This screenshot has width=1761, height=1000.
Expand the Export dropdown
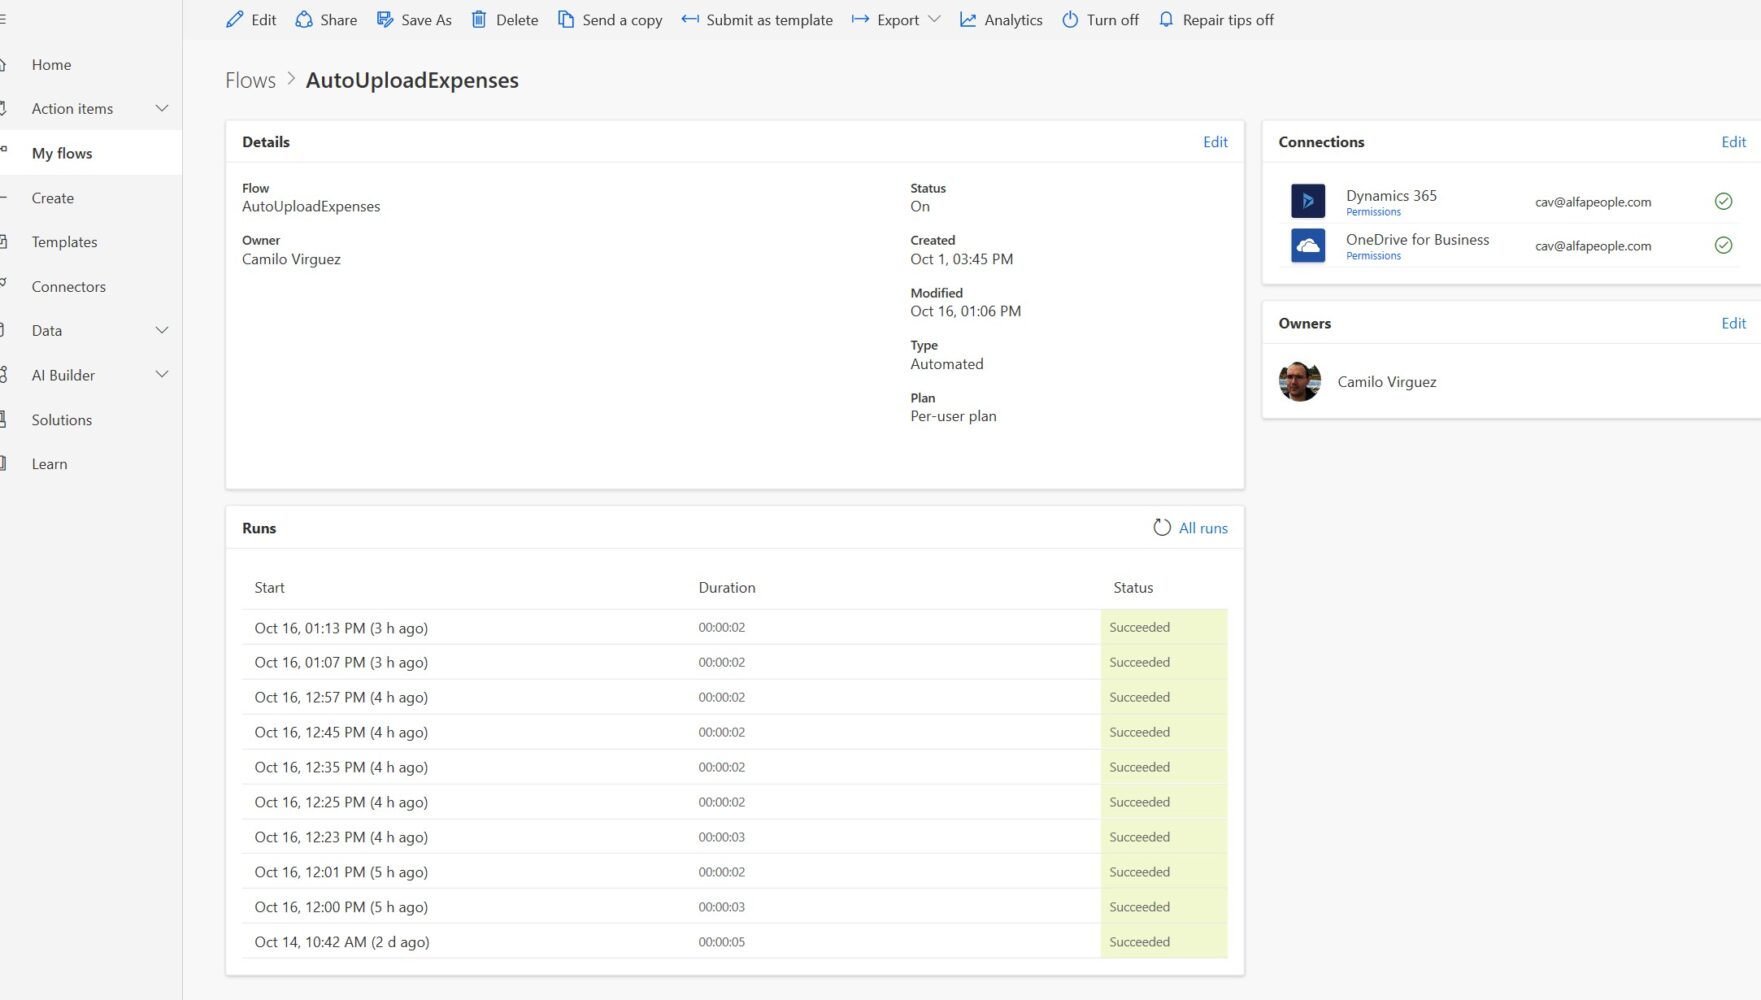pos(935,19)
